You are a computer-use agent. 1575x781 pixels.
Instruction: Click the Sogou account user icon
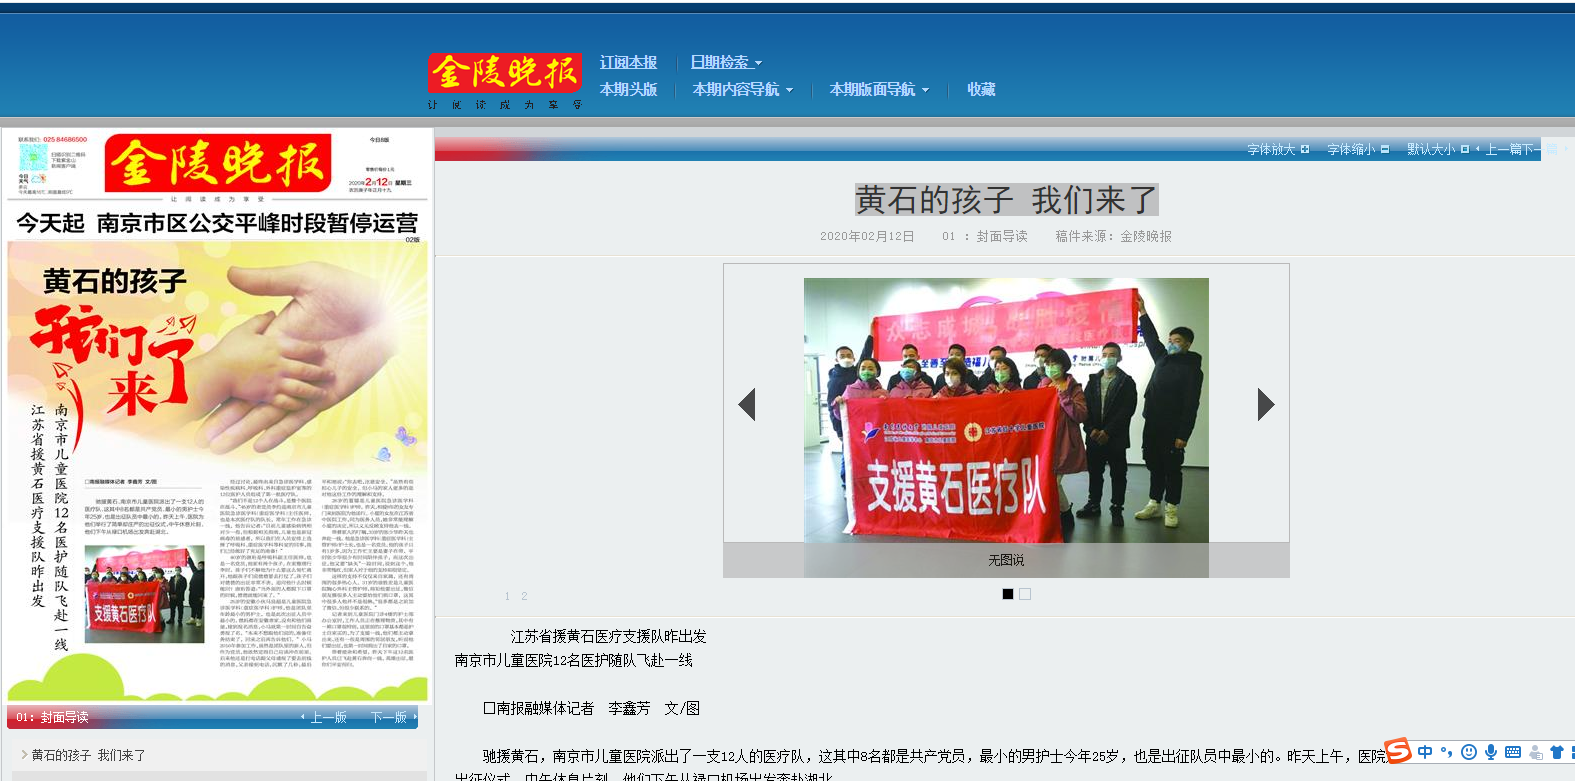(x=1535, y=752)
